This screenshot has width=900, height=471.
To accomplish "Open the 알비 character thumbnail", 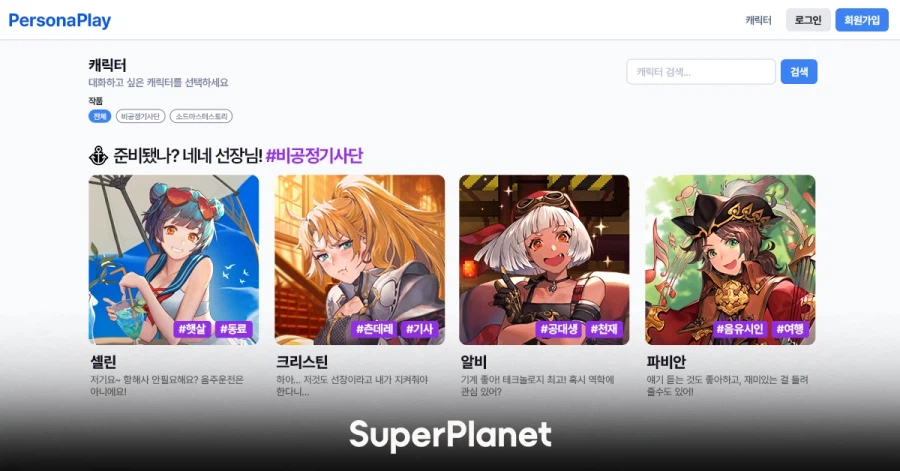I will (x=544, y=259).
